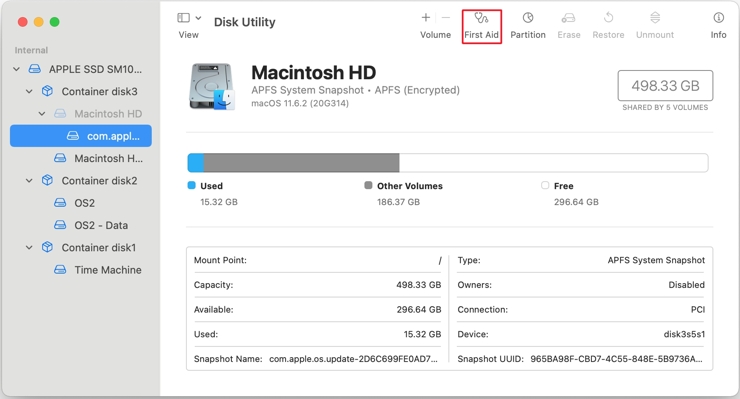Image resolution: width=740 pixels, height=399 pixels.
Task: Run First Aid from the toolbar
Action: (481, 26)
